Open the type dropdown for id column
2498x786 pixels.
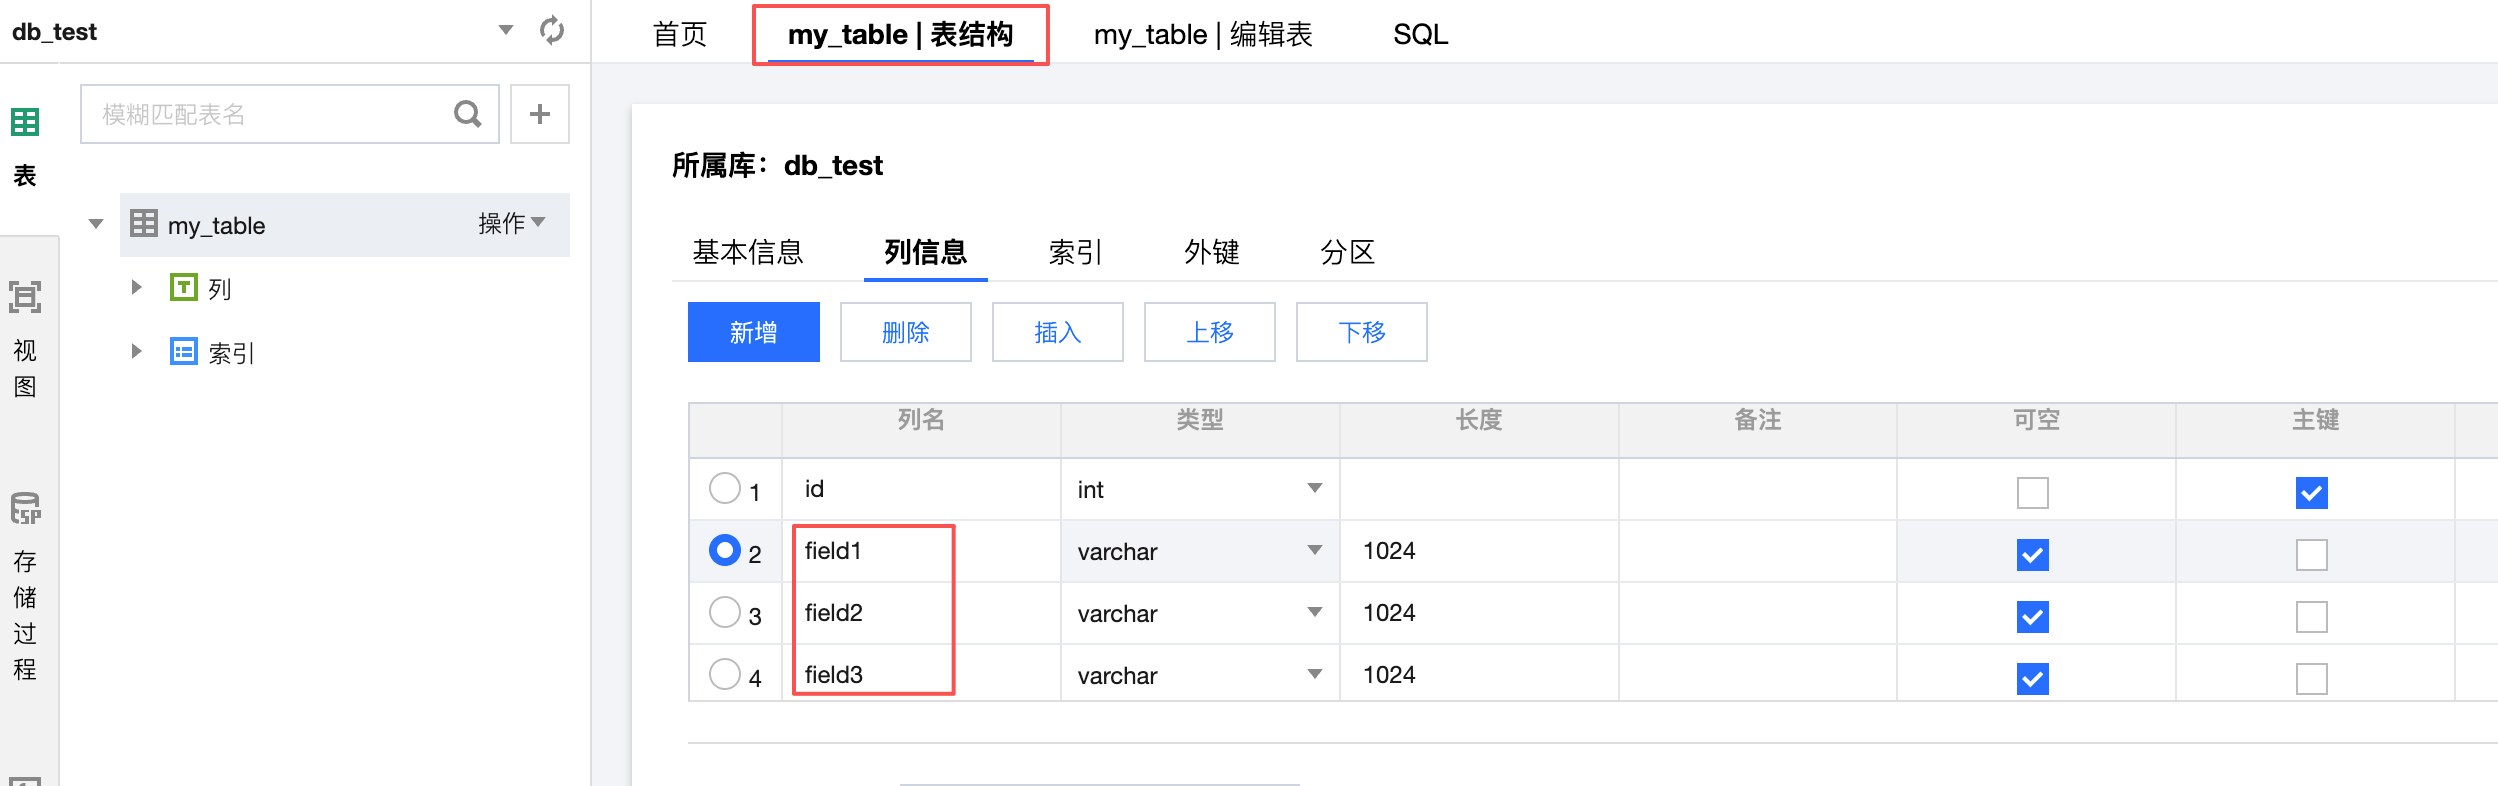click(x=1314, y=489)
